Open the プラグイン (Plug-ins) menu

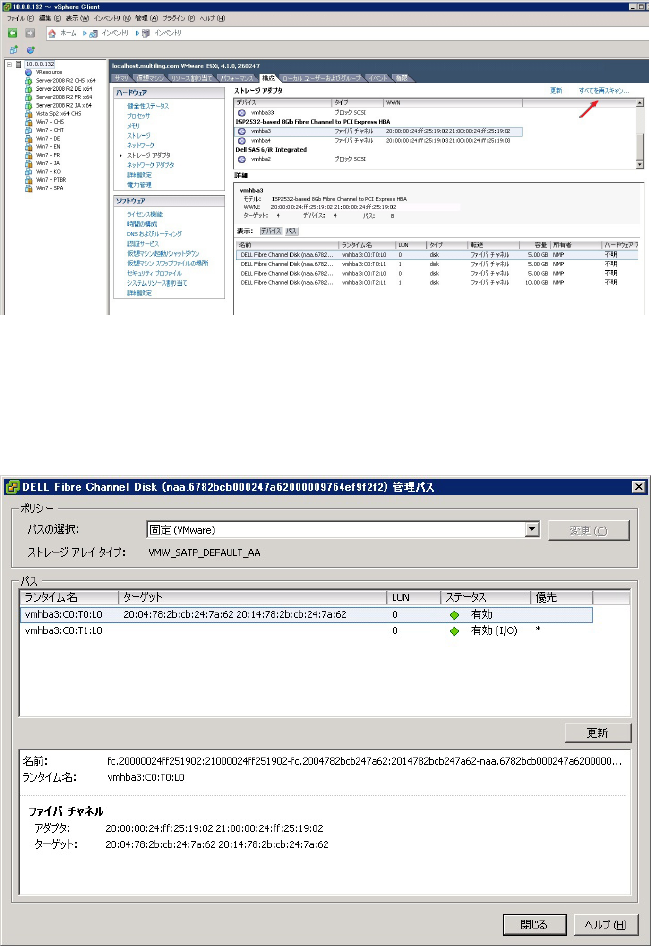179,19
